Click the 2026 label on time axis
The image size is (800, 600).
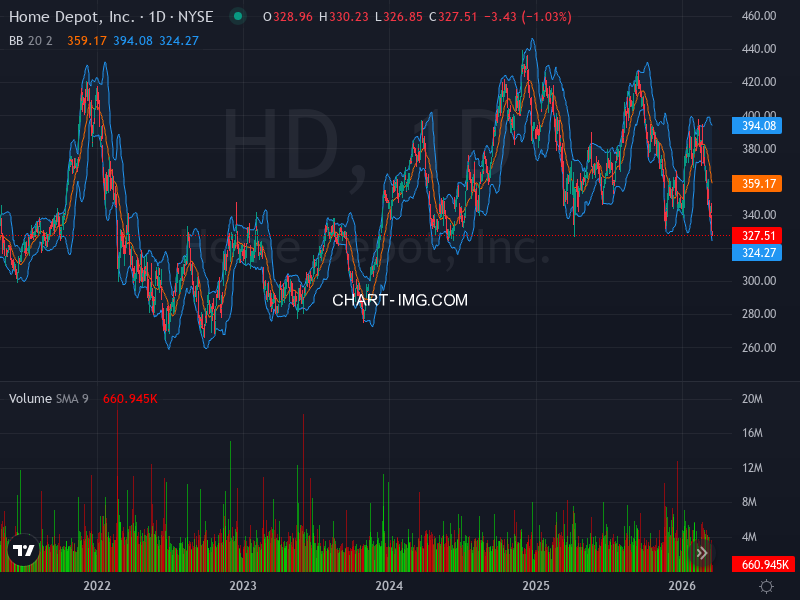(682, 586)
